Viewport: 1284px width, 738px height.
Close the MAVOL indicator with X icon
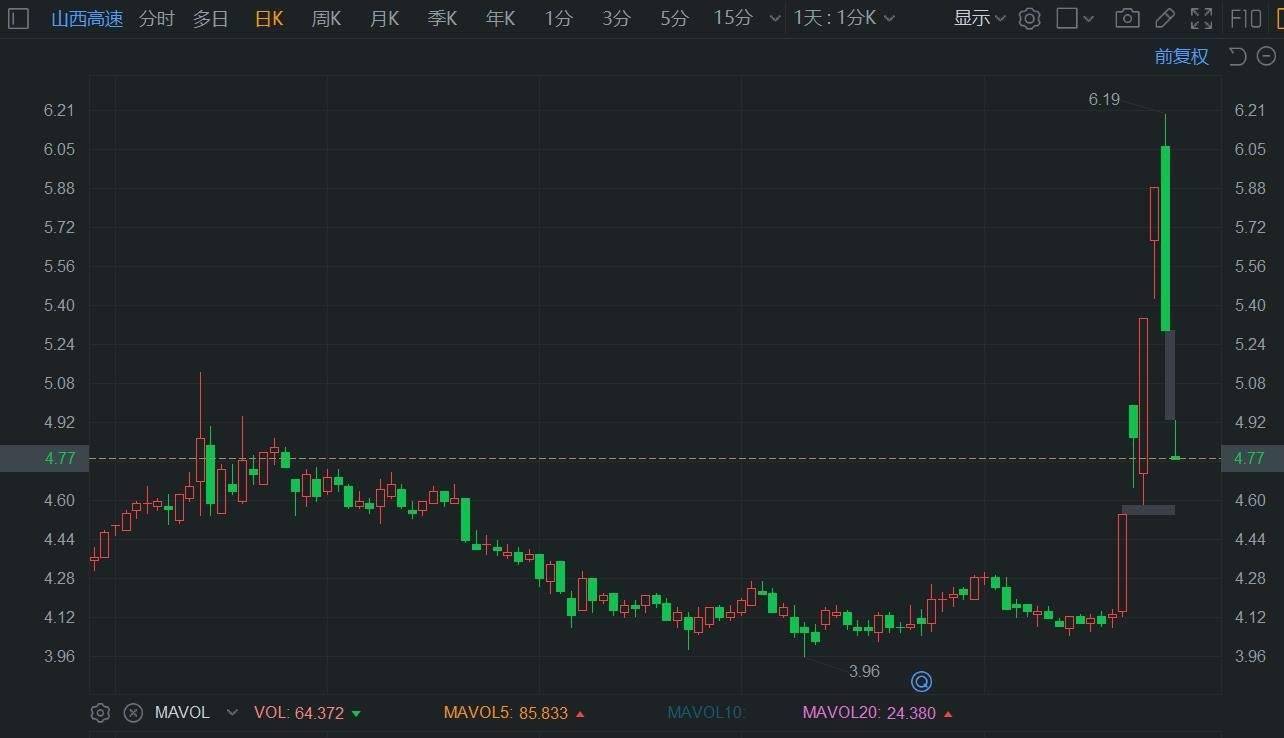133,713
